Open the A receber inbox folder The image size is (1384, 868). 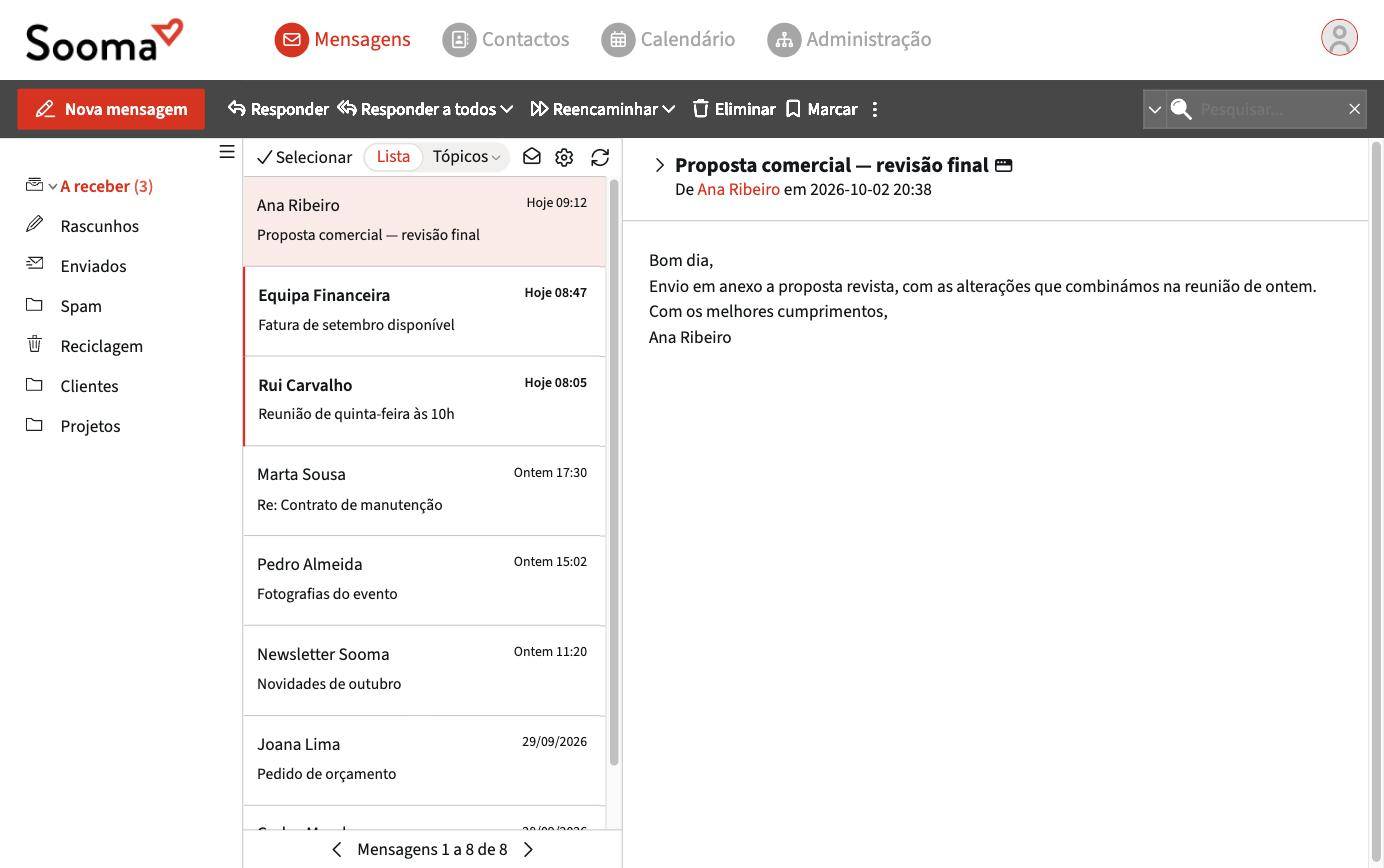(106, 186)
